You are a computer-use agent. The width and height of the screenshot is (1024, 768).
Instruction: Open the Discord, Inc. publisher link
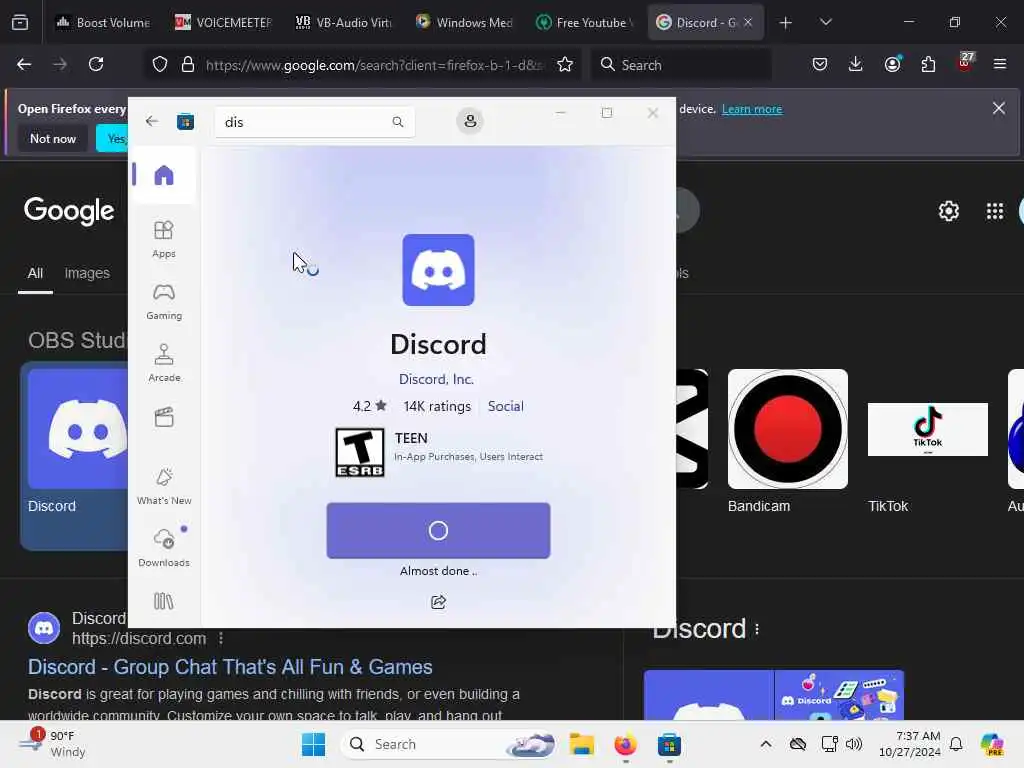(436, 379)
